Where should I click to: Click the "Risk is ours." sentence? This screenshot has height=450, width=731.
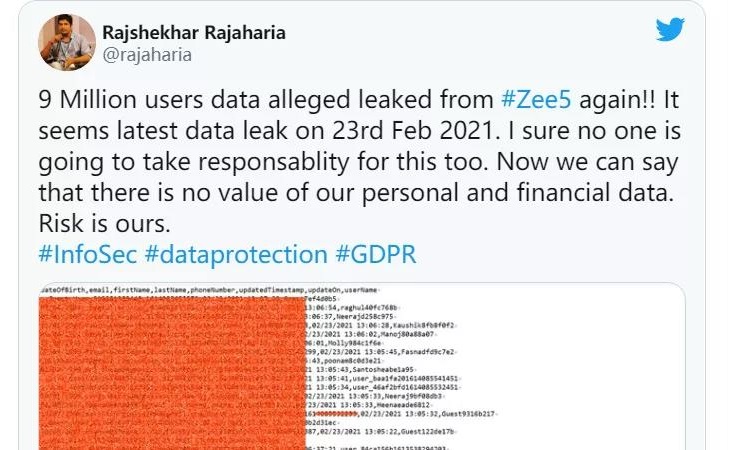[x=95, y=223]
